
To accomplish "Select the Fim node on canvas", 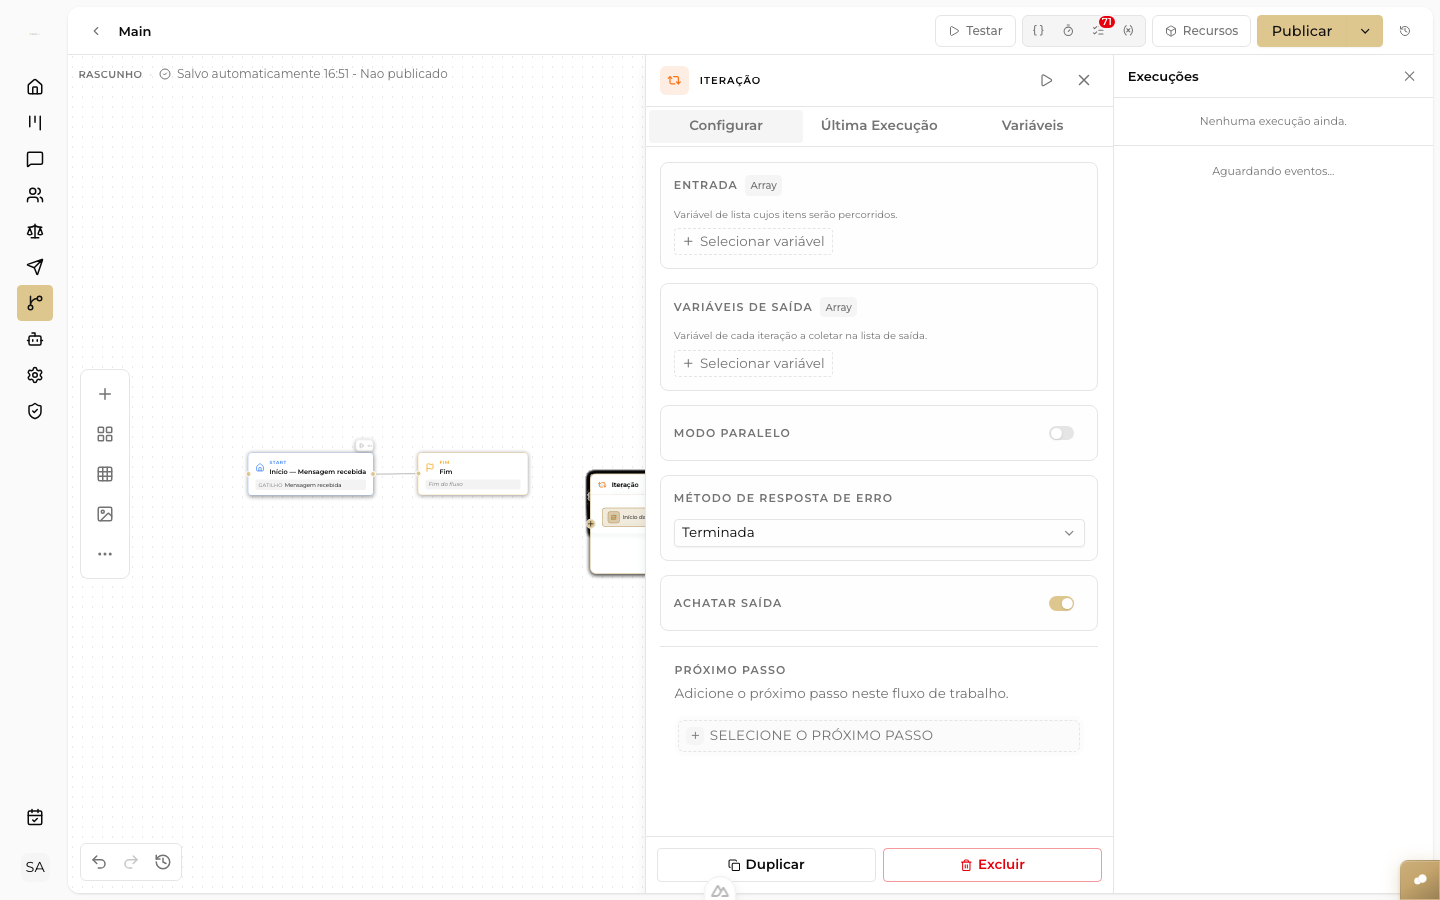I will click(473, 474).
